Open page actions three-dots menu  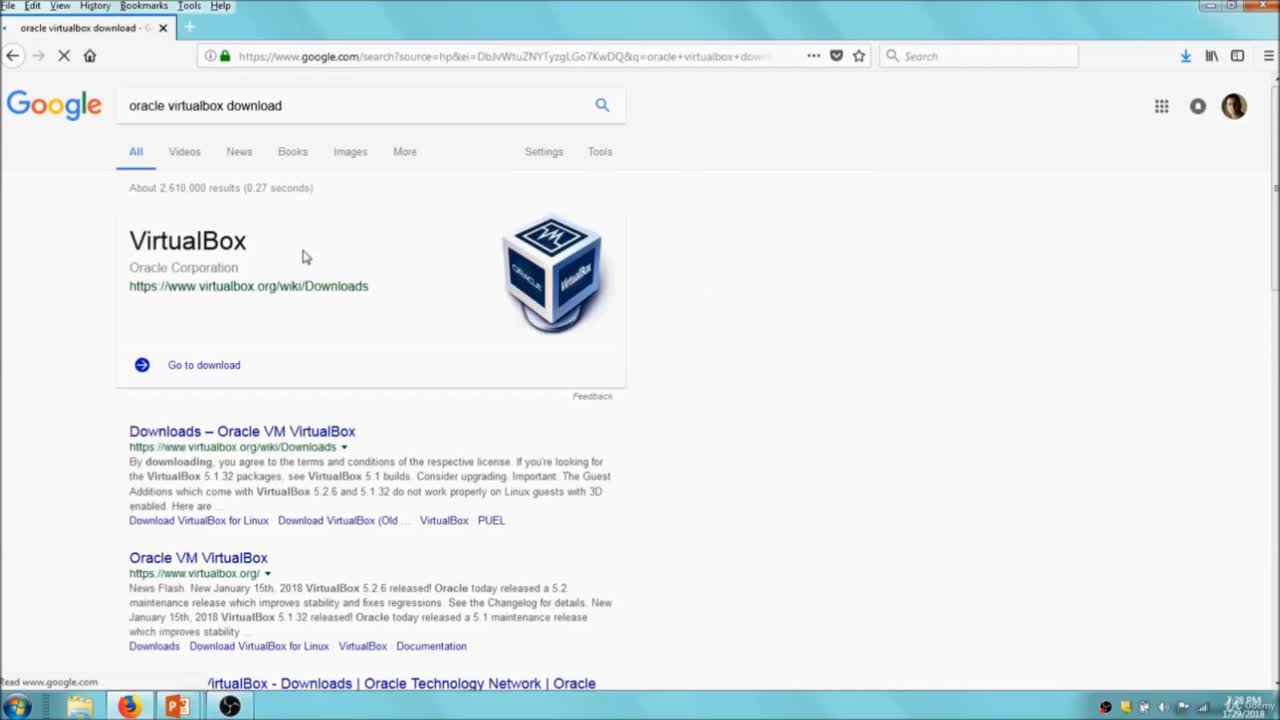[x=813, y=56]
